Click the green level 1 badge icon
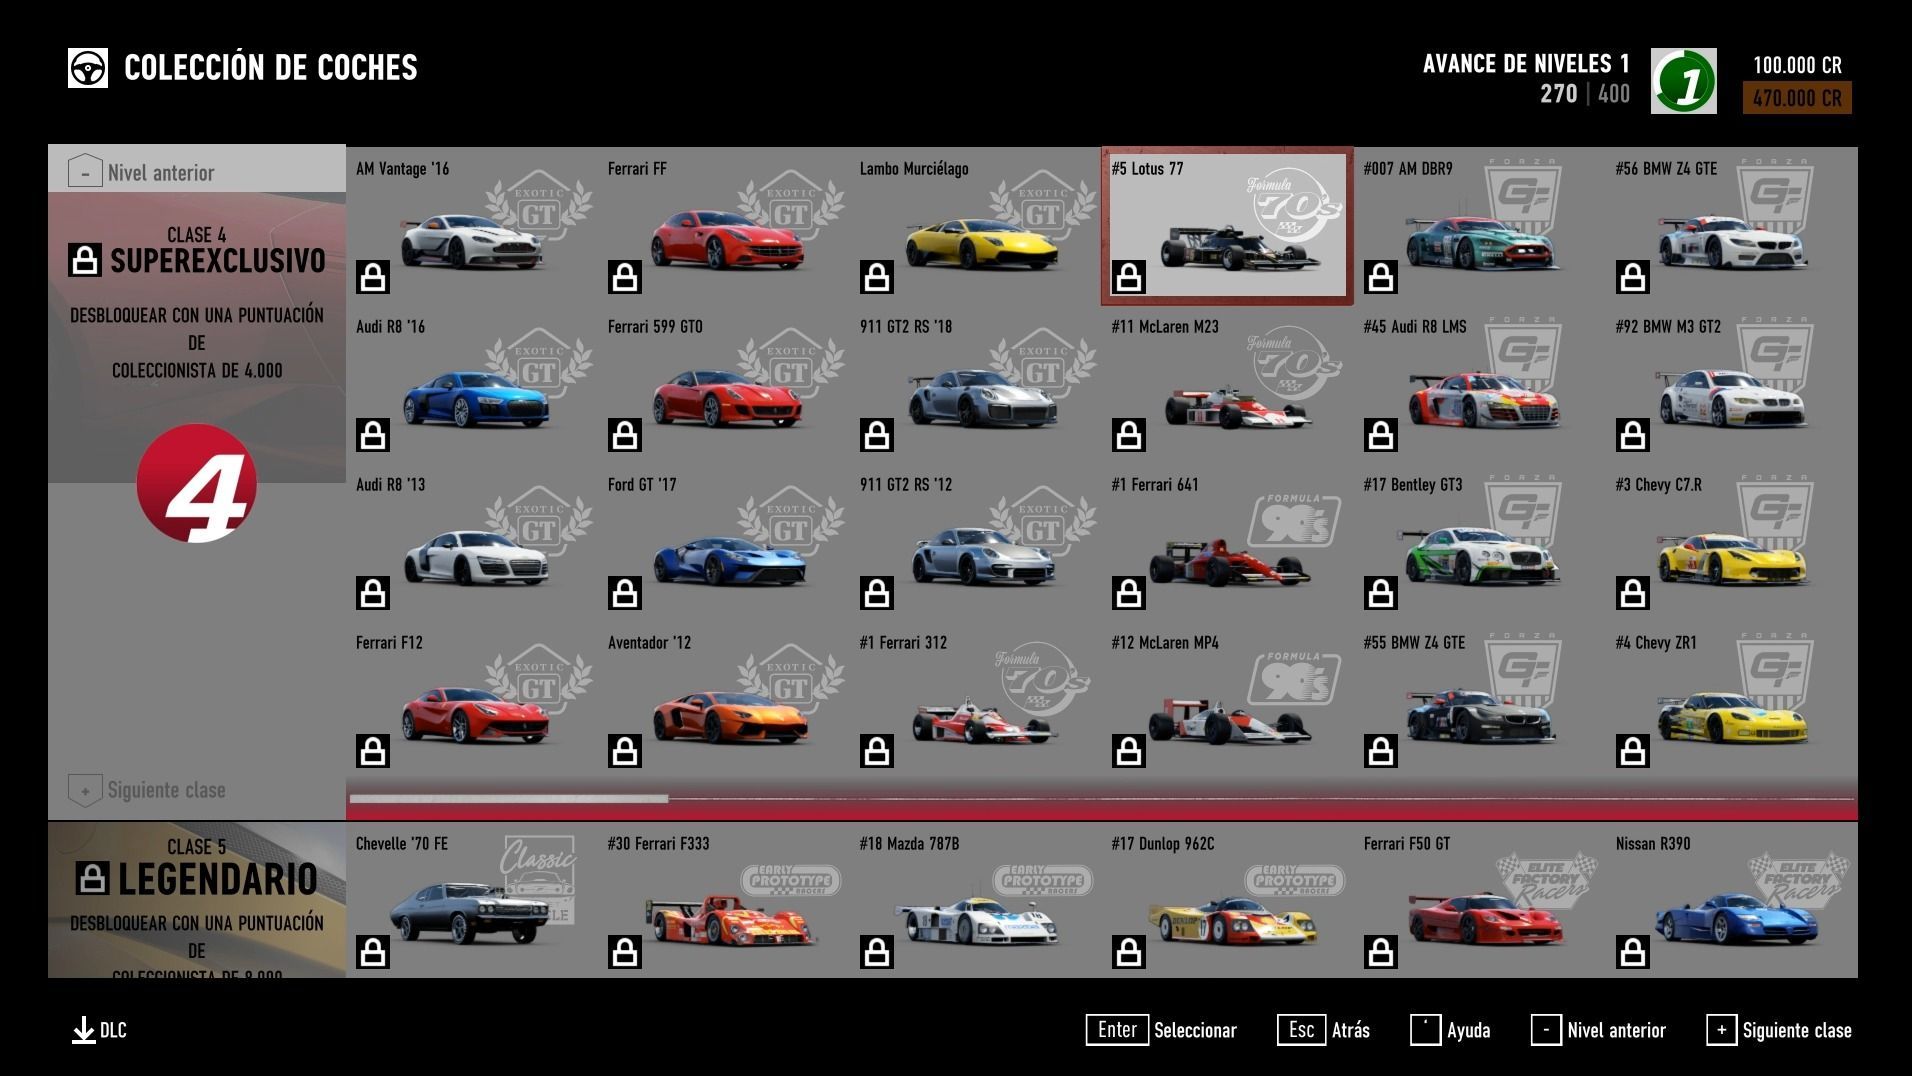This screenshot has width=1912, height=1076. pos(1683,82)
